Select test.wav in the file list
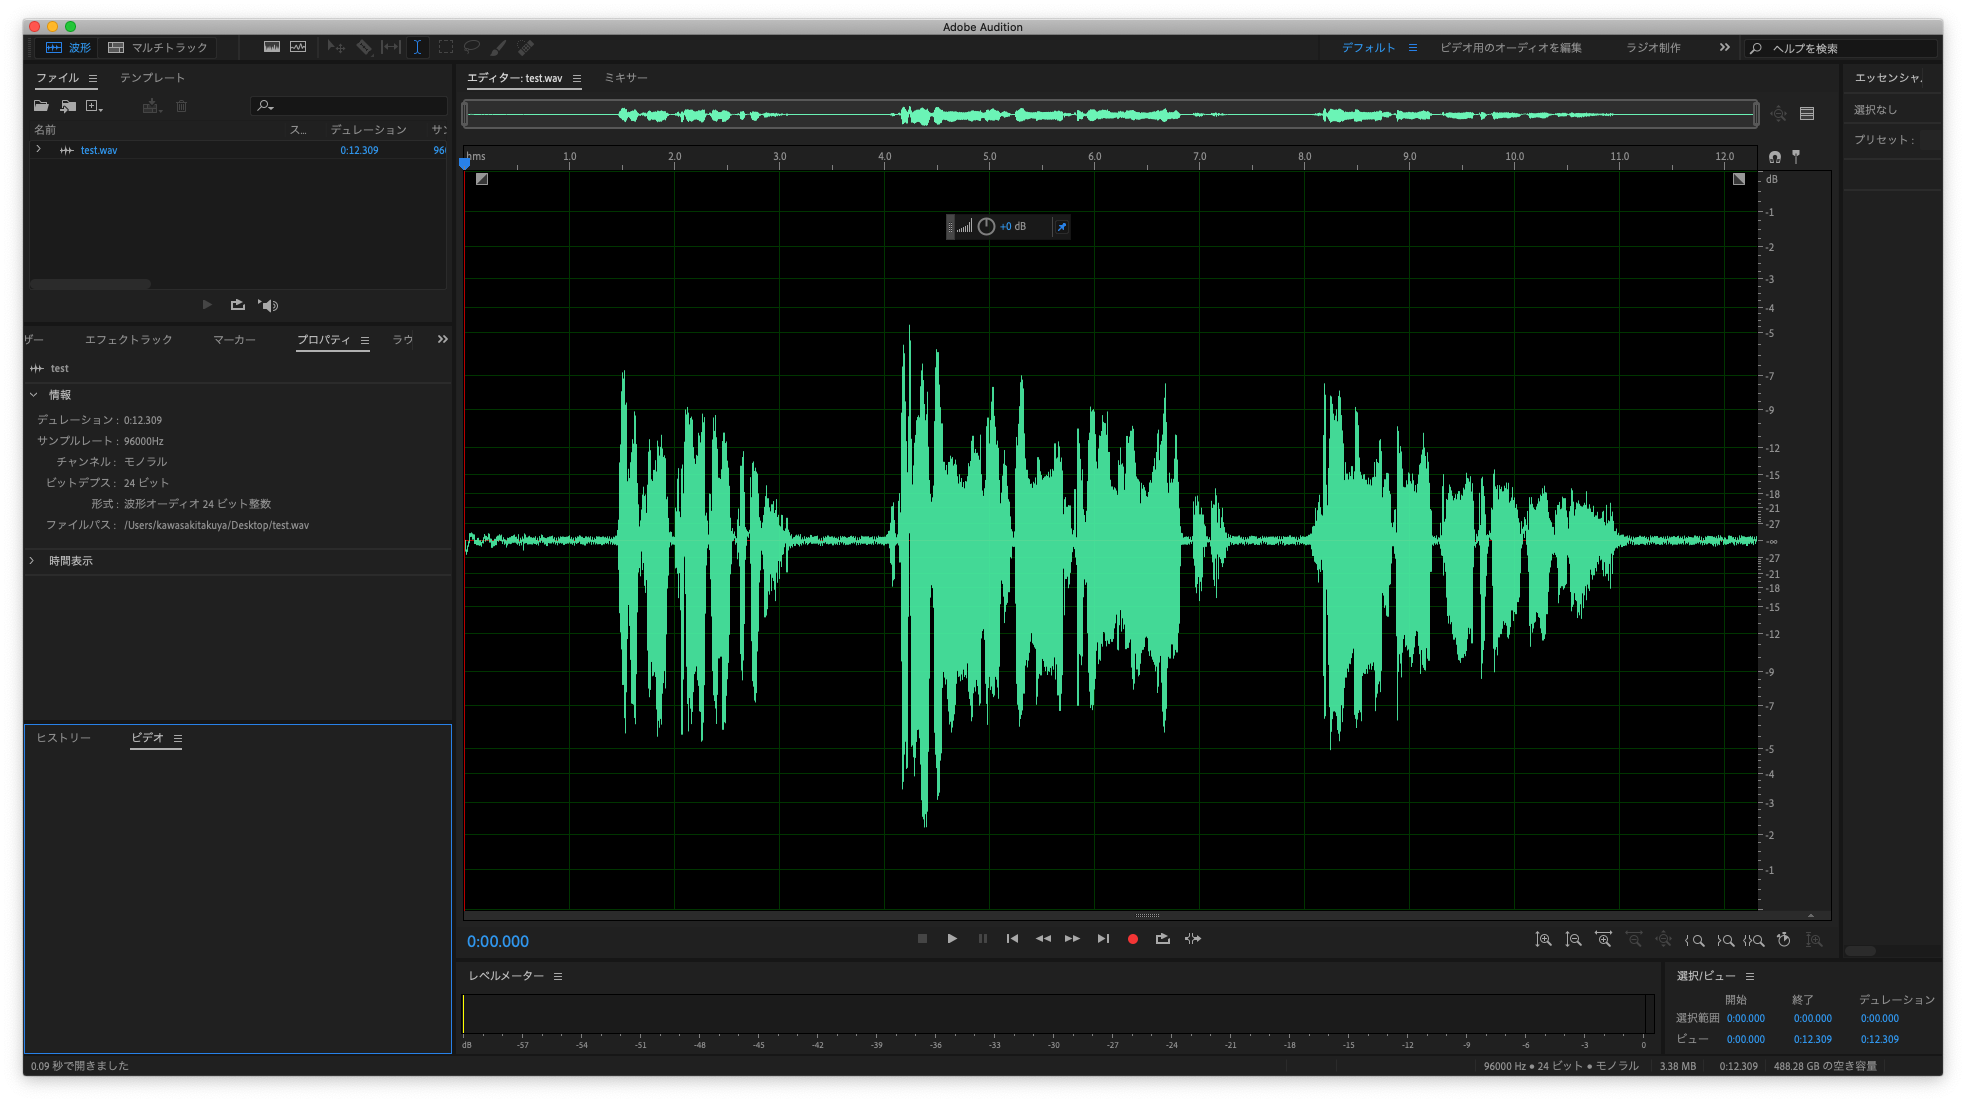Image resolution: width=1966 pixels, height=1103 pixels. tap(99, 150)
